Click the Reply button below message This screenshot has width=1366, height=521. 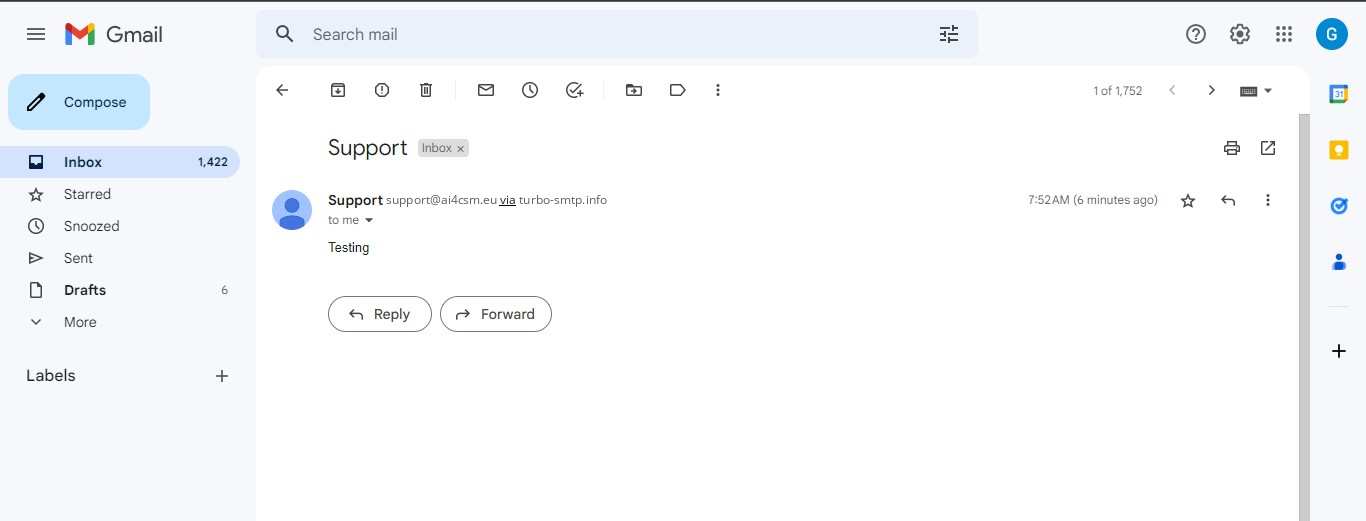[x=380, y=314]
